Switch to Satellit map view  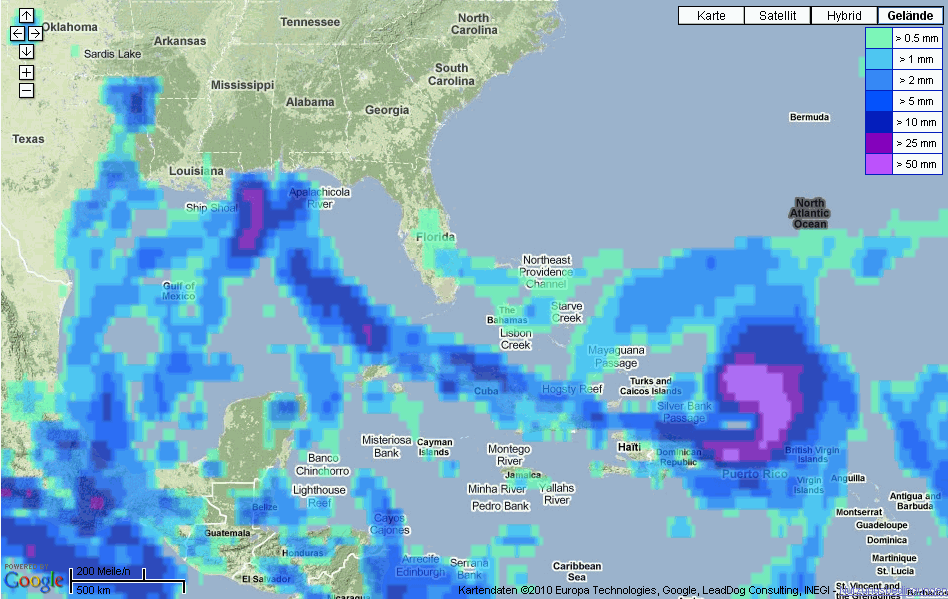point(777,15)
